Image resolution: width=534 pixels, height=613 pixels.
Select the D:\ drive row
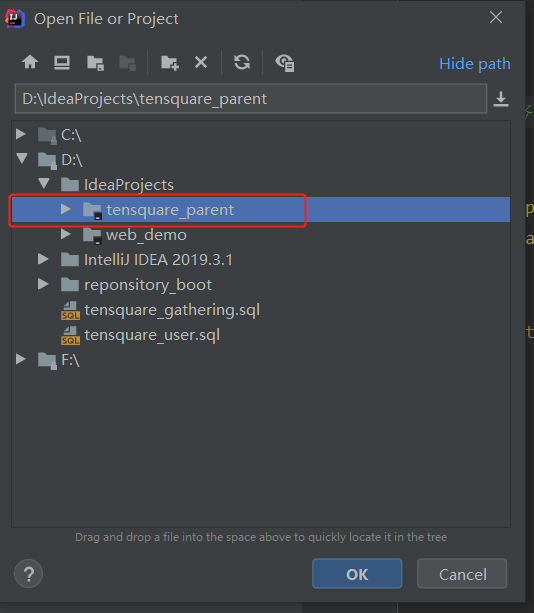(x=261, y=160)
